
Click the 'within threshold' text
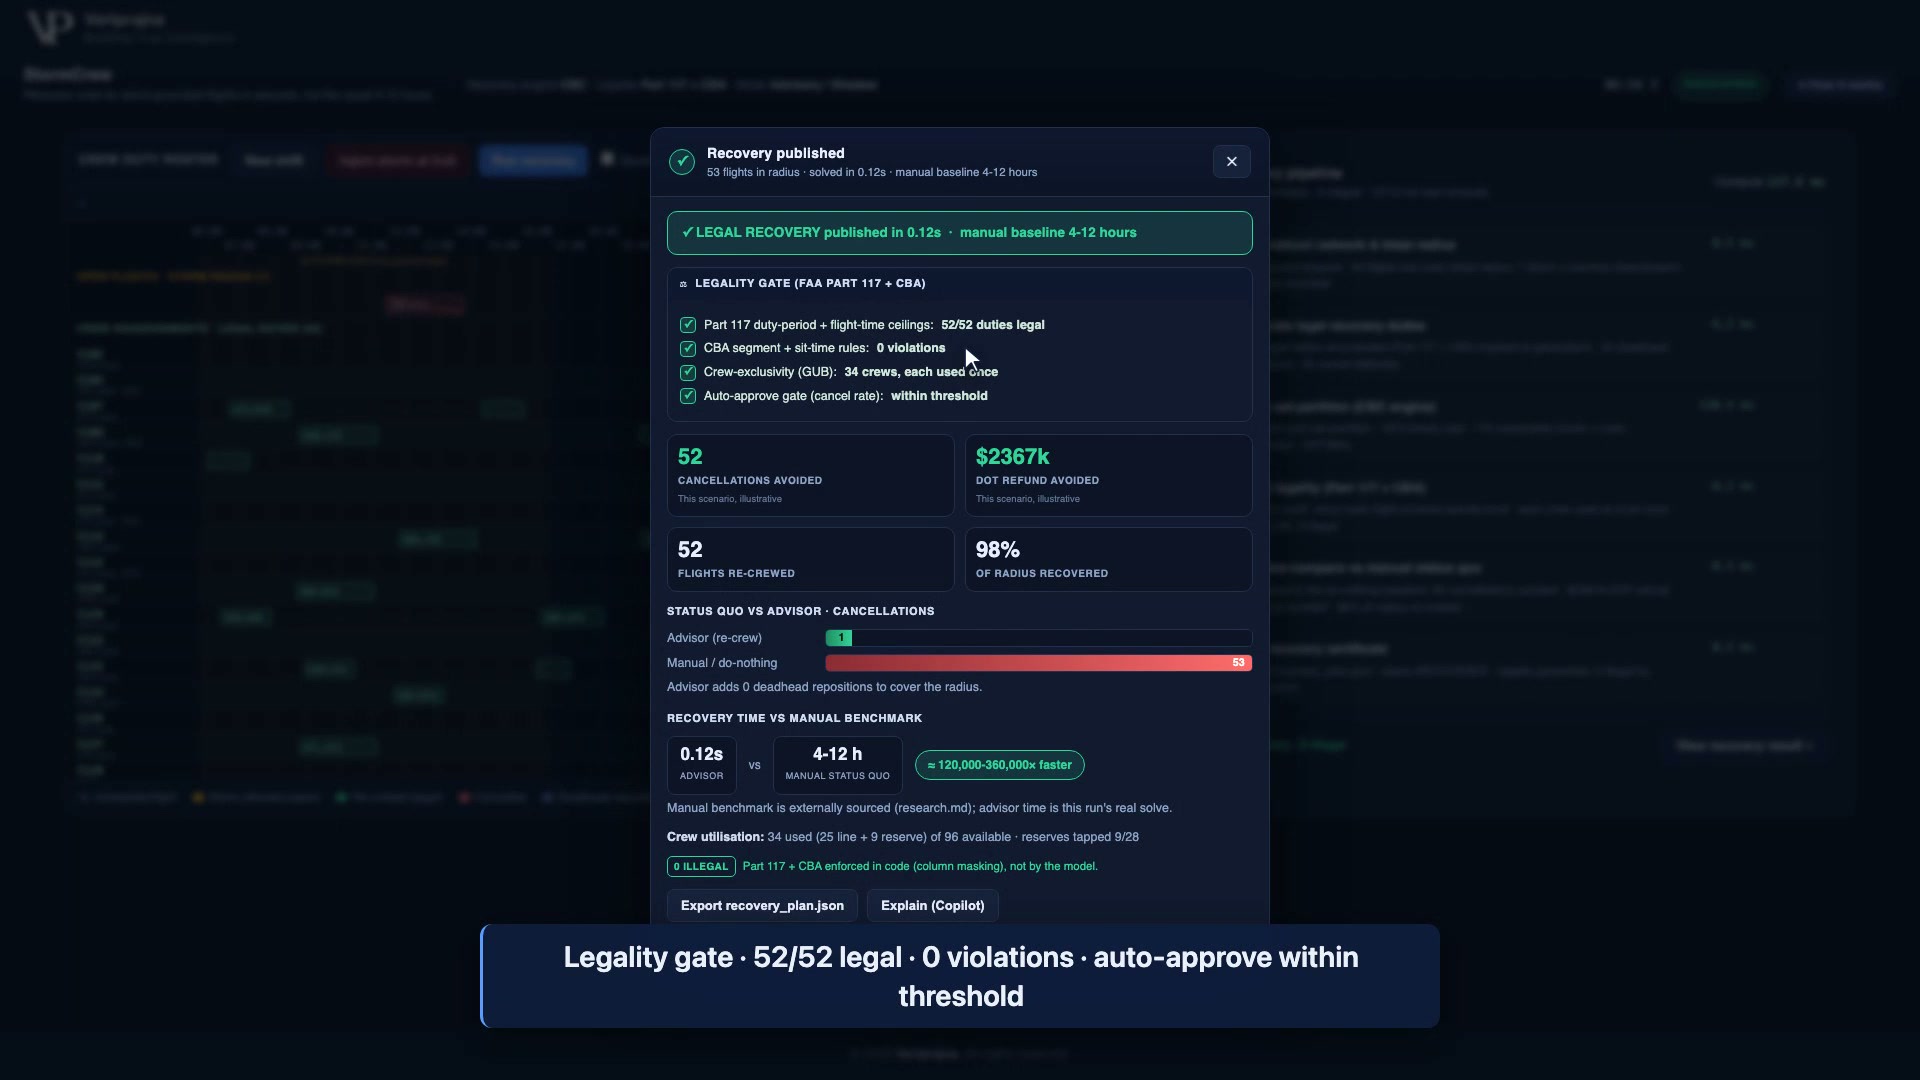tap(939, 396)
